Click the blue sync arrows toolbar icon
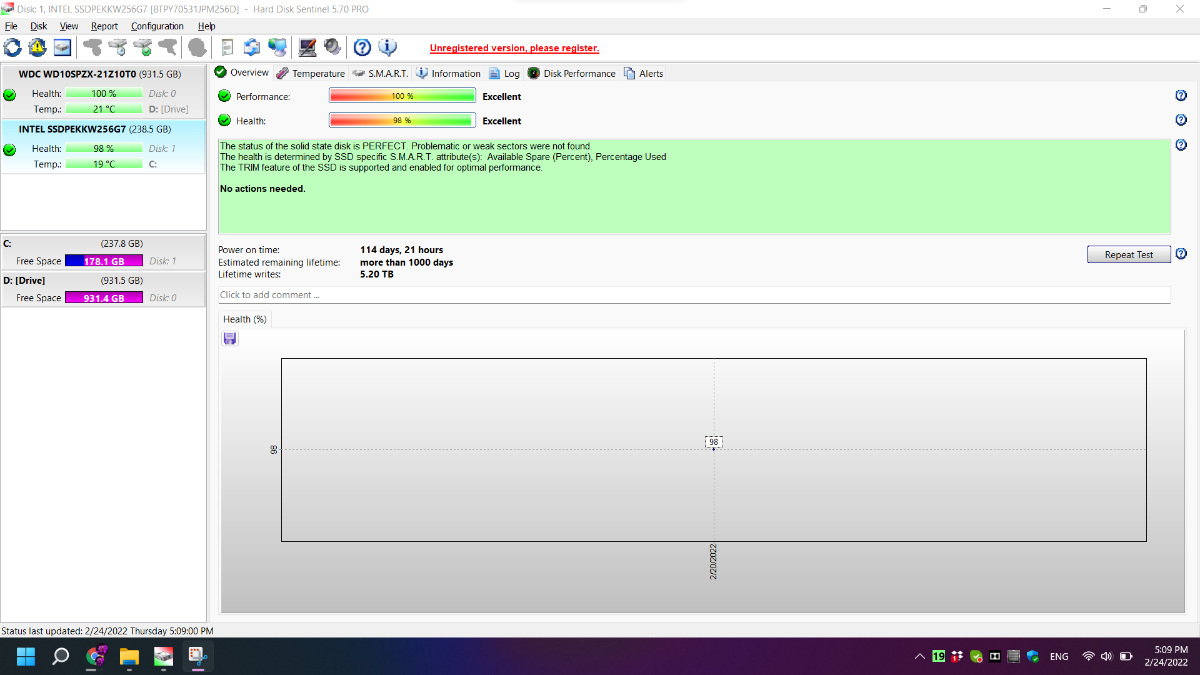The width and height of the screenshot is (1200, 675). point(252,47)
